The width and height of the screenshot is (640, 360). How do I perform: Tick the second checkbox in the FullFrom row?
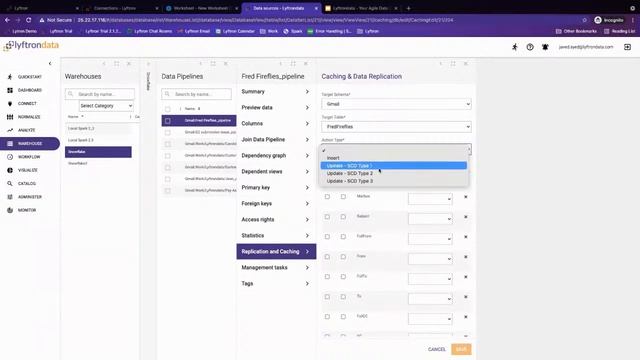click(x=343, y=237)
